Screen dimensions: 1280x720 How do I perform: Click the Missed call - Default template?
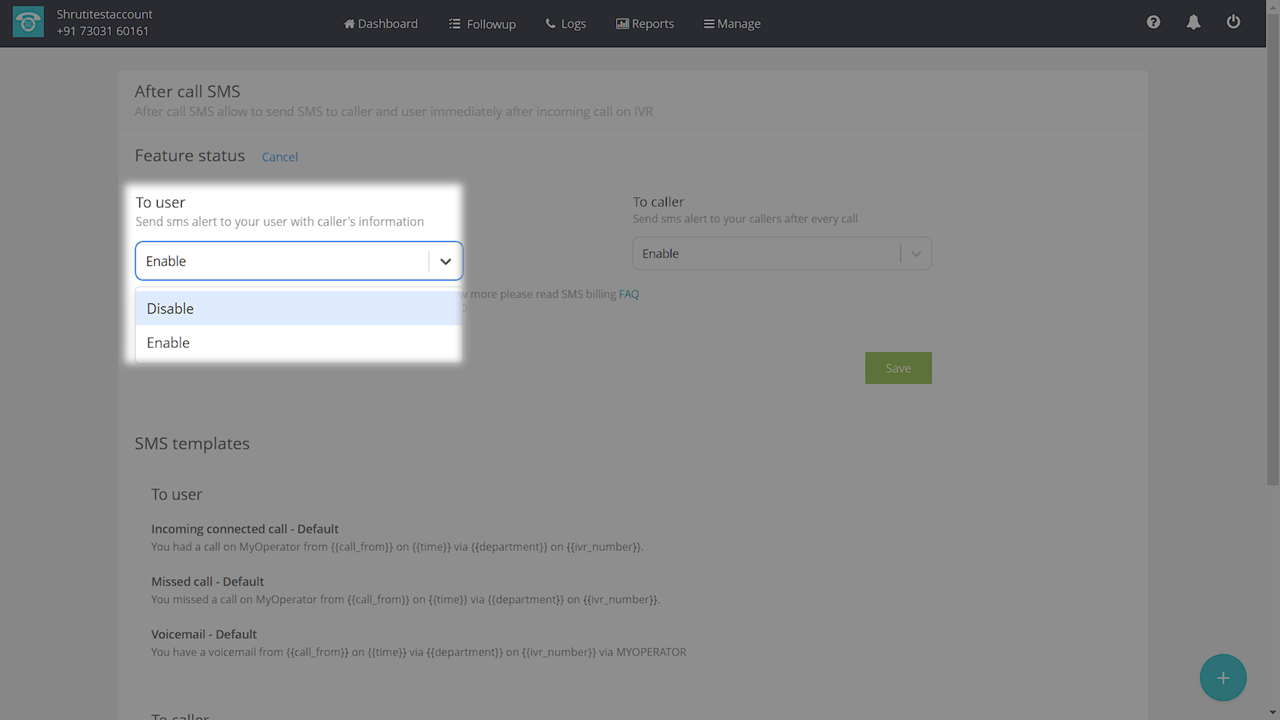click(x=208, y=581)
